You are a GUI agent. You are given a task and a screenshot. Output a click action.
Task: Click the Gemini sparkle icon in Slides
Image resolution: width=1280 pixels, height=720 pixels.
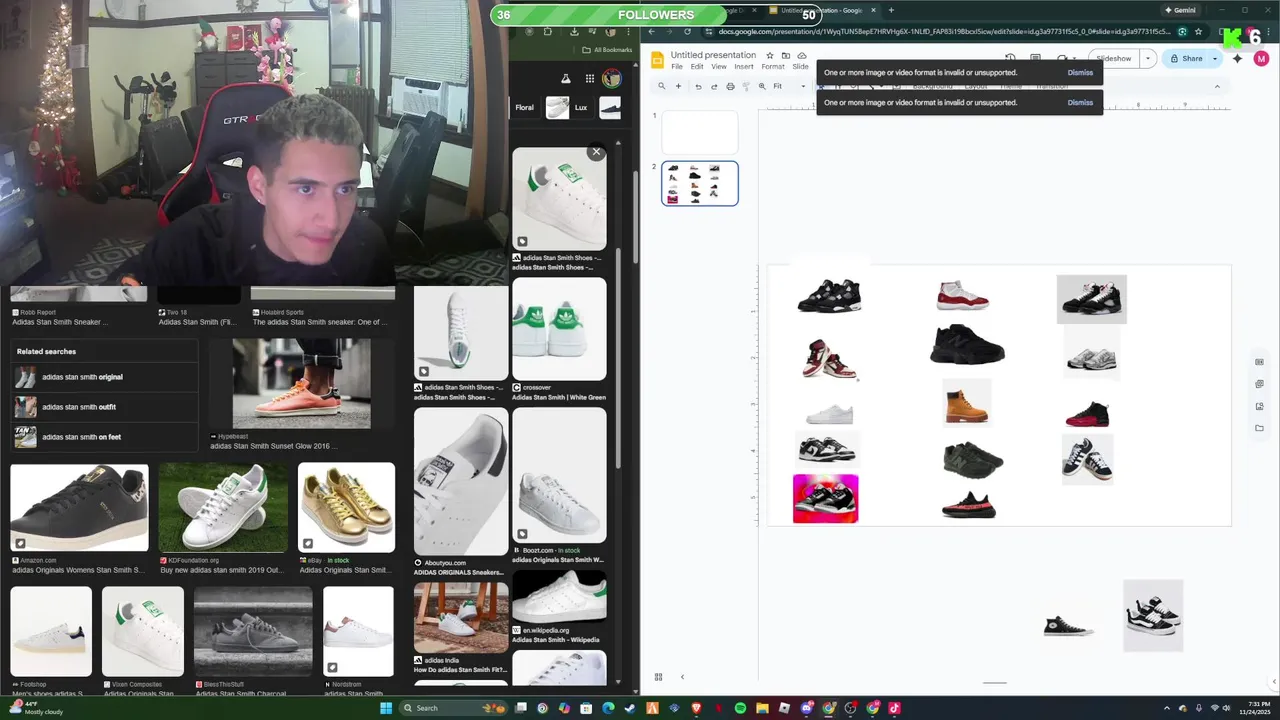pyautogui.click(x=1238, y=59)
